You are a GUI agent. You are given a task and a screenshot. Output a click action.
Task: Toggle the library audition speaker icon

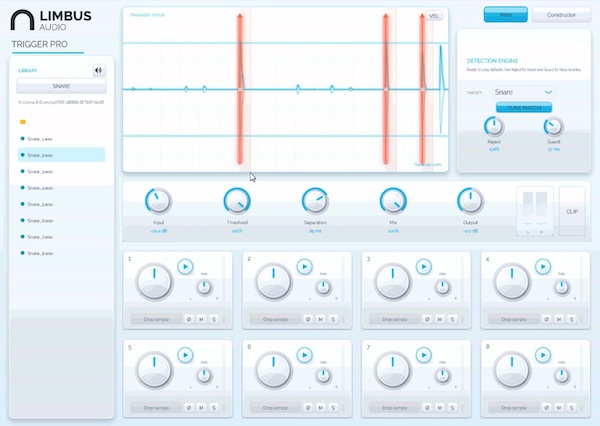[x=99, y=70]
